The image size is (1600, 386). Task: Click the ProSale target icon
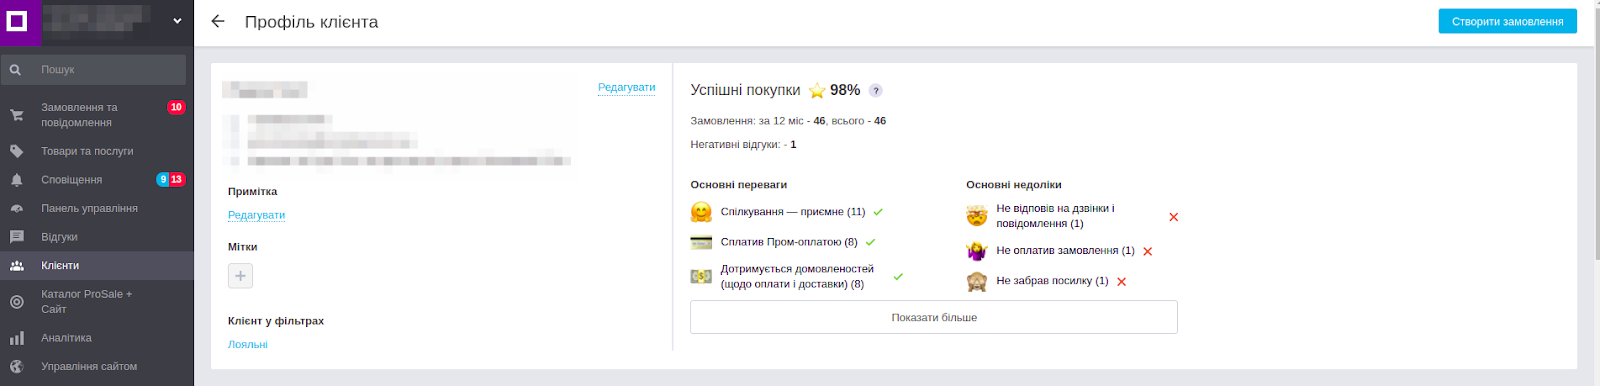point(17,302)
